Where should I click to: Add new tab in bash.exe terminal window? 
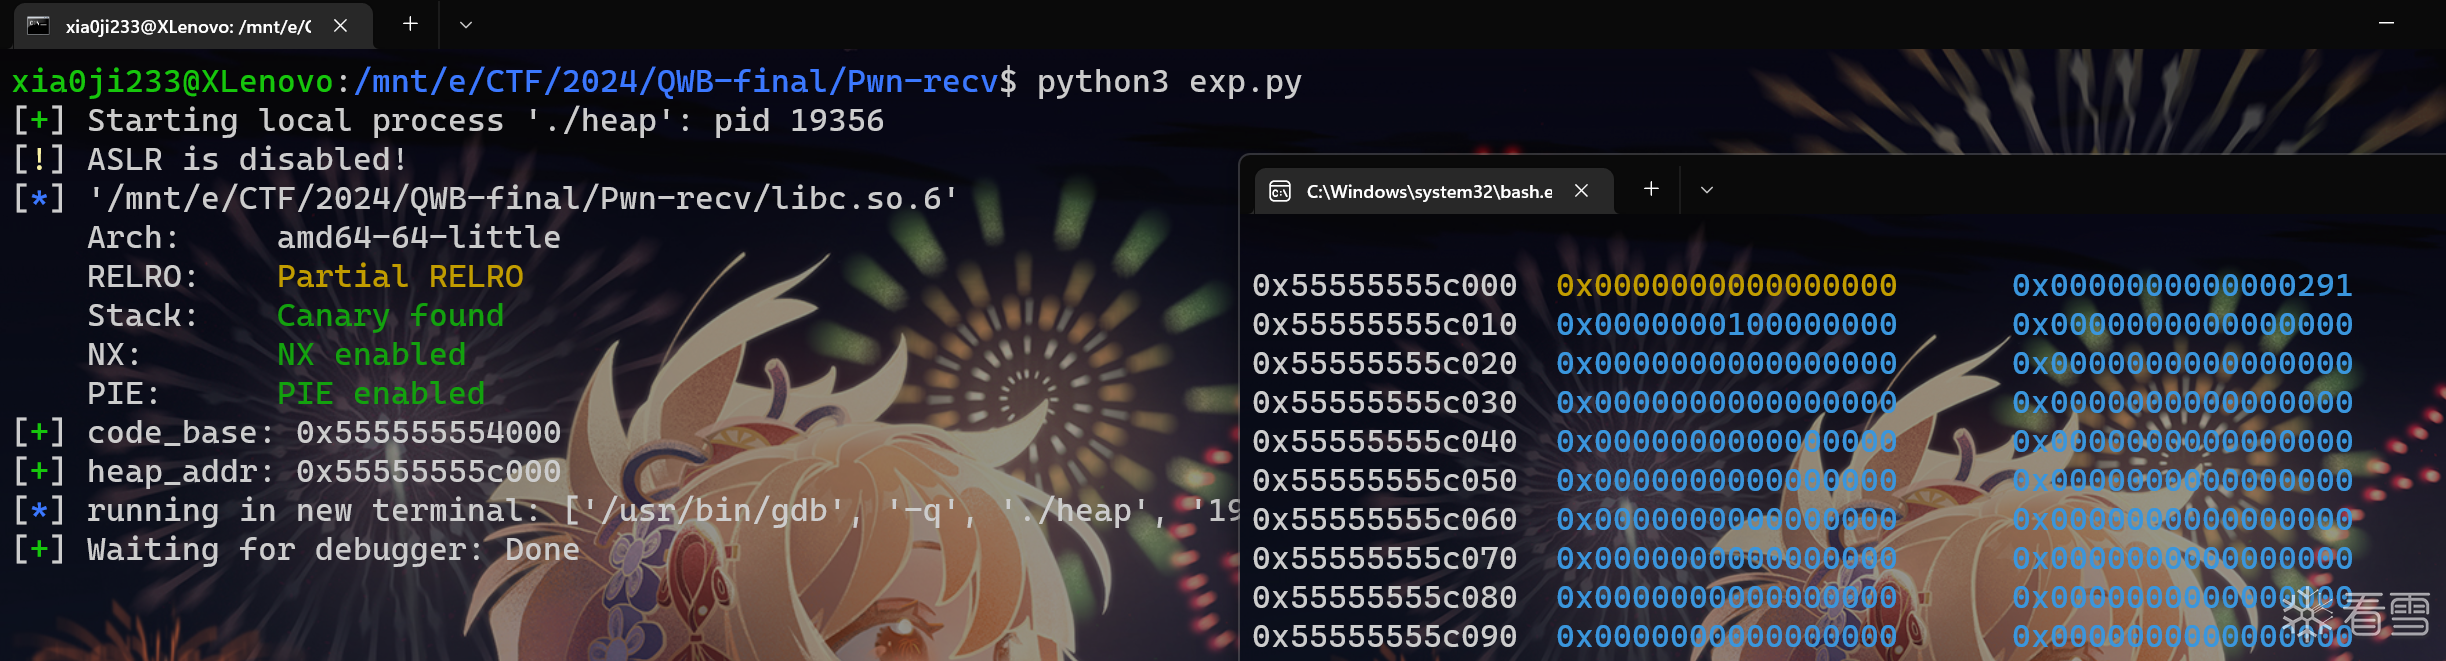(x=1651, y=189)
